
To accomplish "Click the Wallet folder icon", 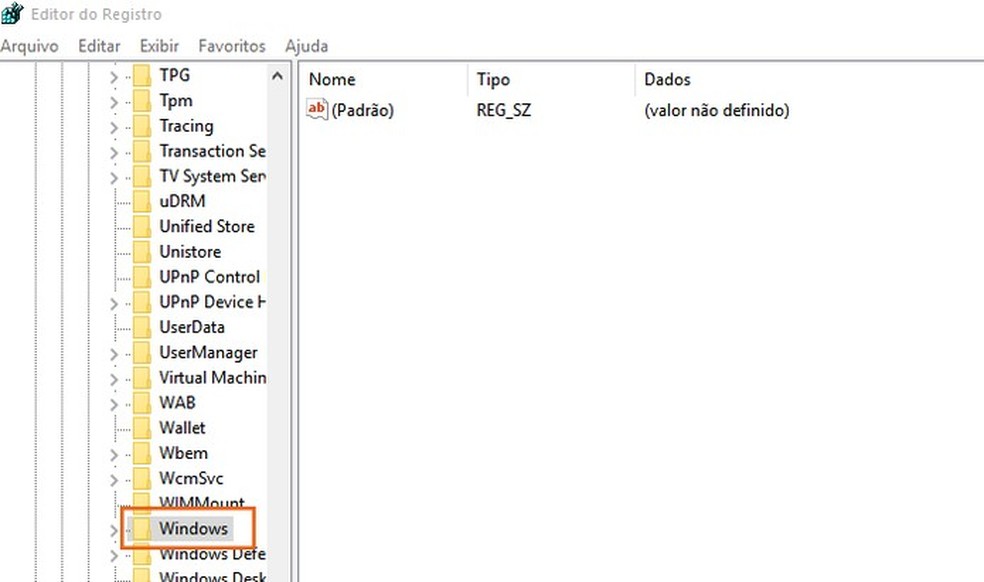I will coord(142,427).
